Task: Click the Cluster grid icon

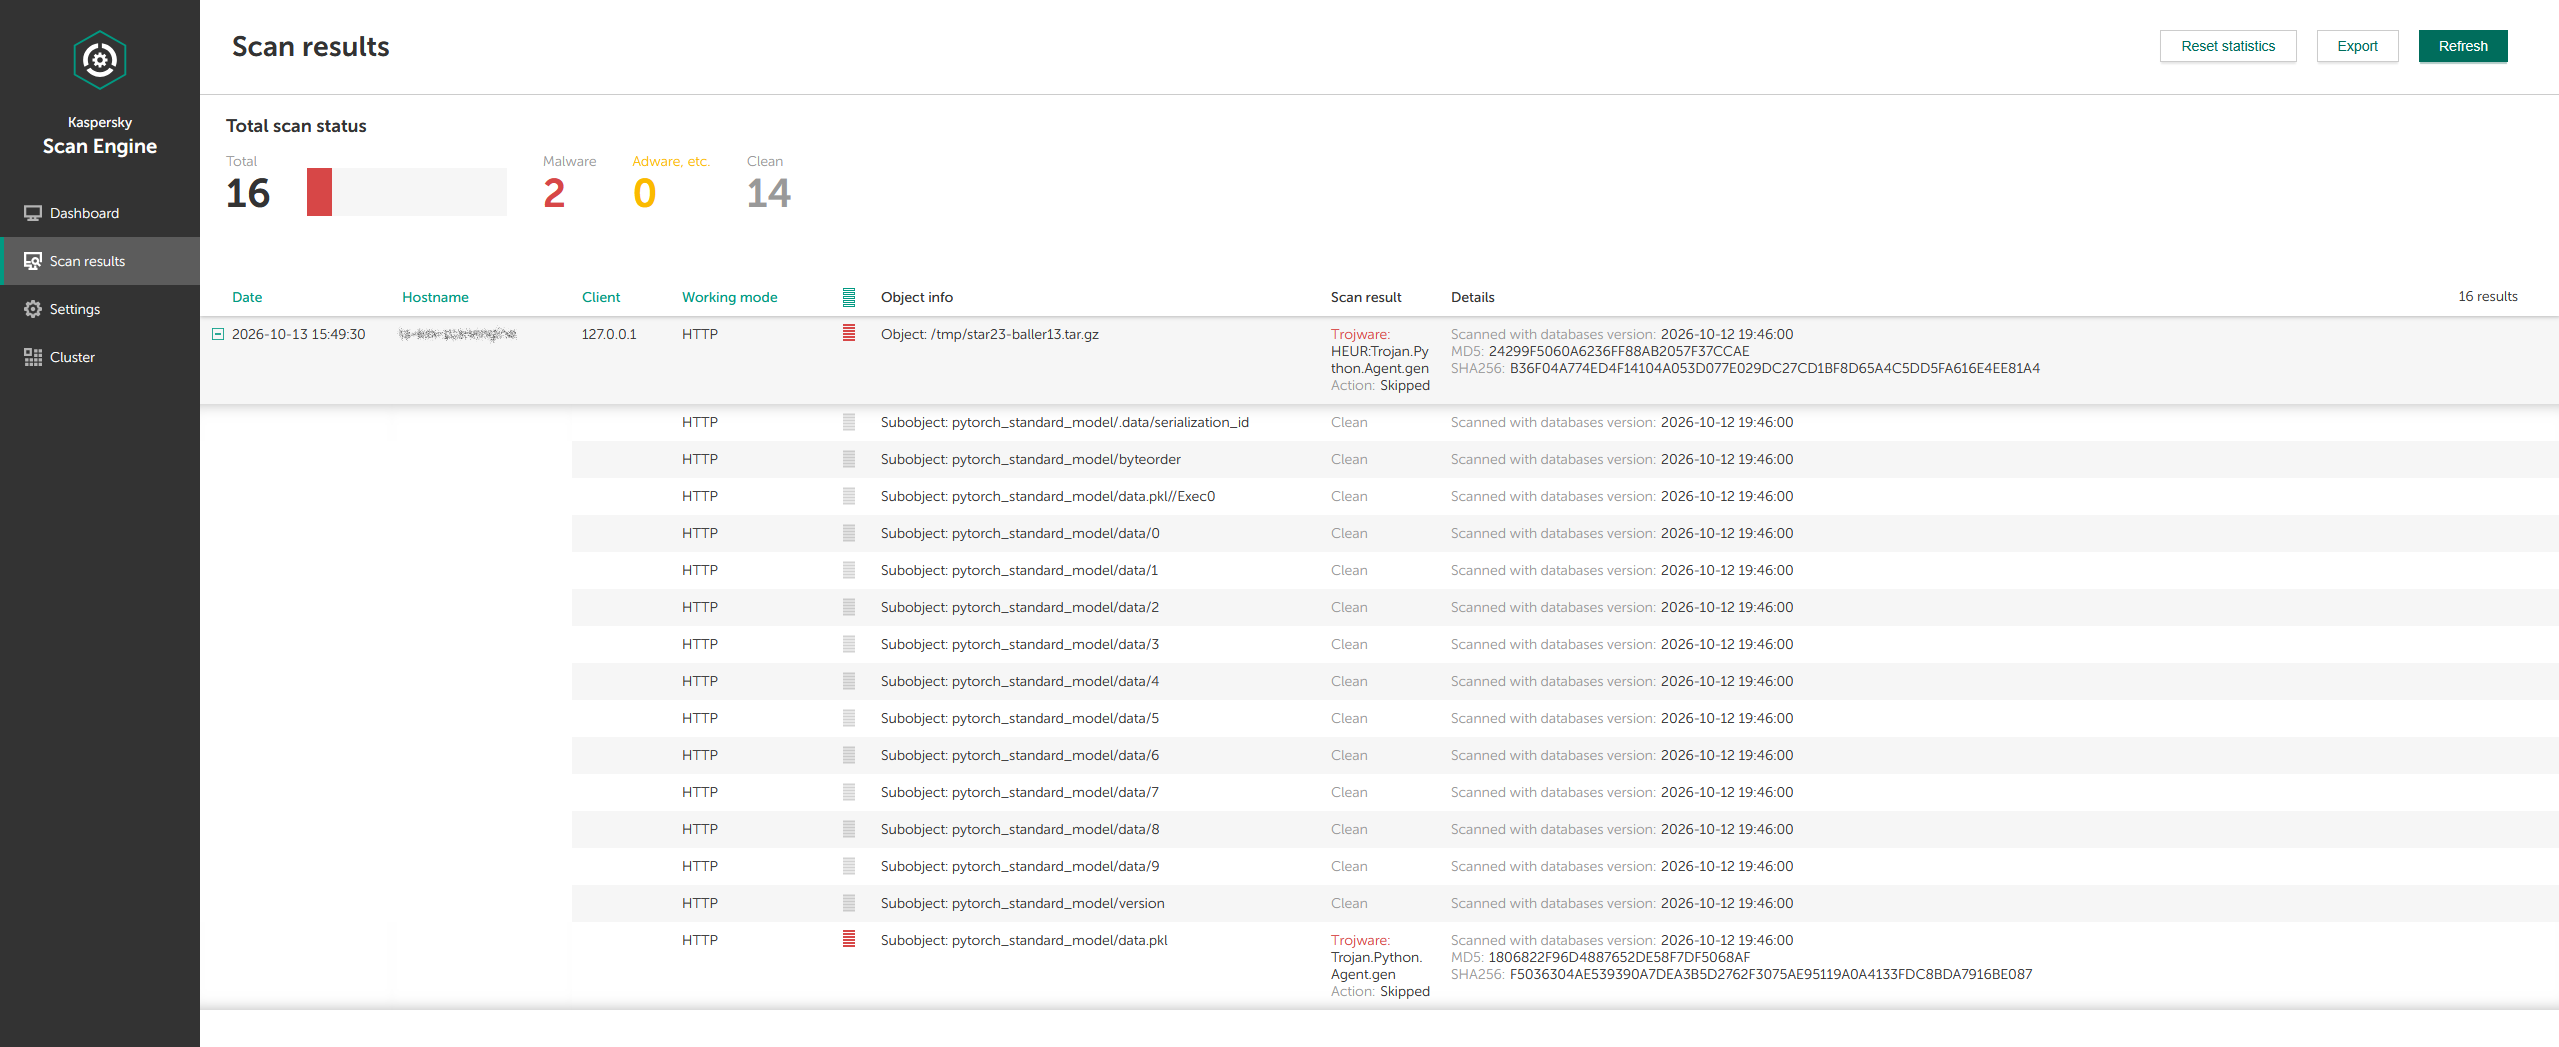Action: (33, 357)
